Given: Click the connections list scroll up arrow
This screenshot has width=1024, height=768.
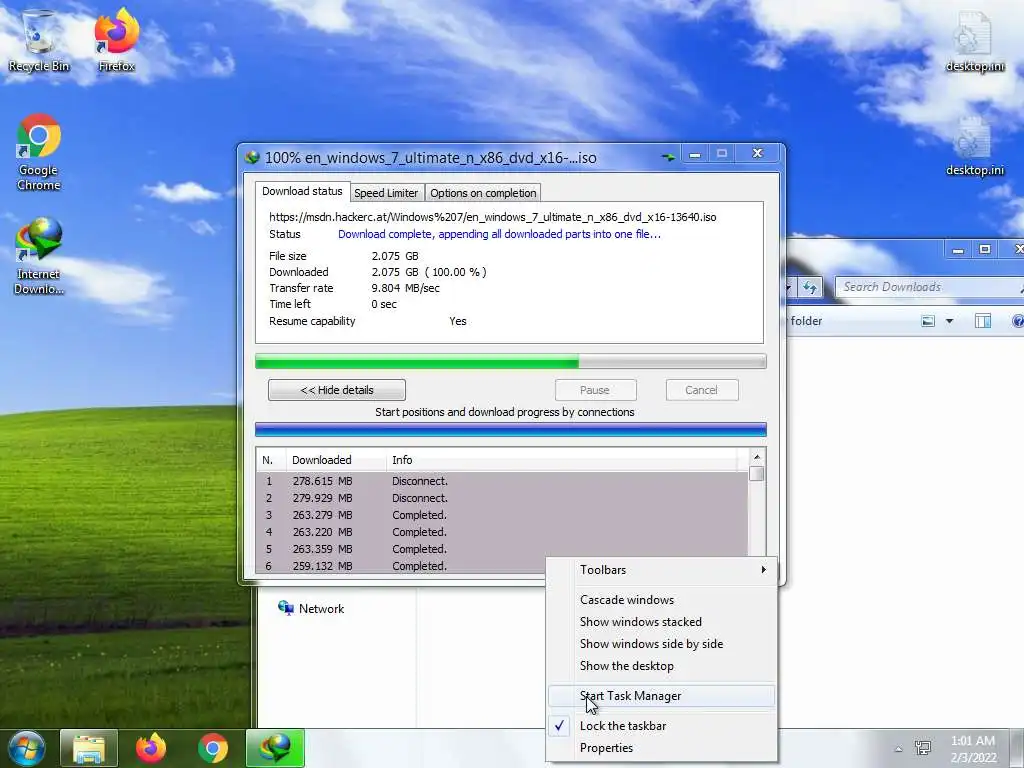Looking at the screenshot, I should (757, 457).
